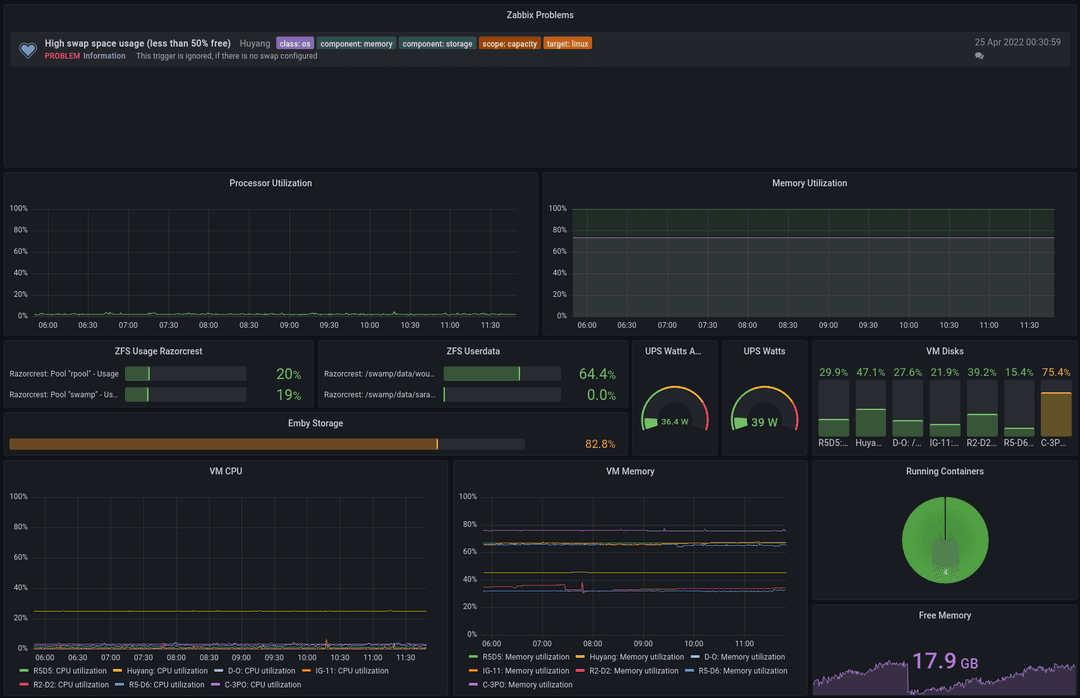Click the heart severity icon beside the swap problem

28,49
